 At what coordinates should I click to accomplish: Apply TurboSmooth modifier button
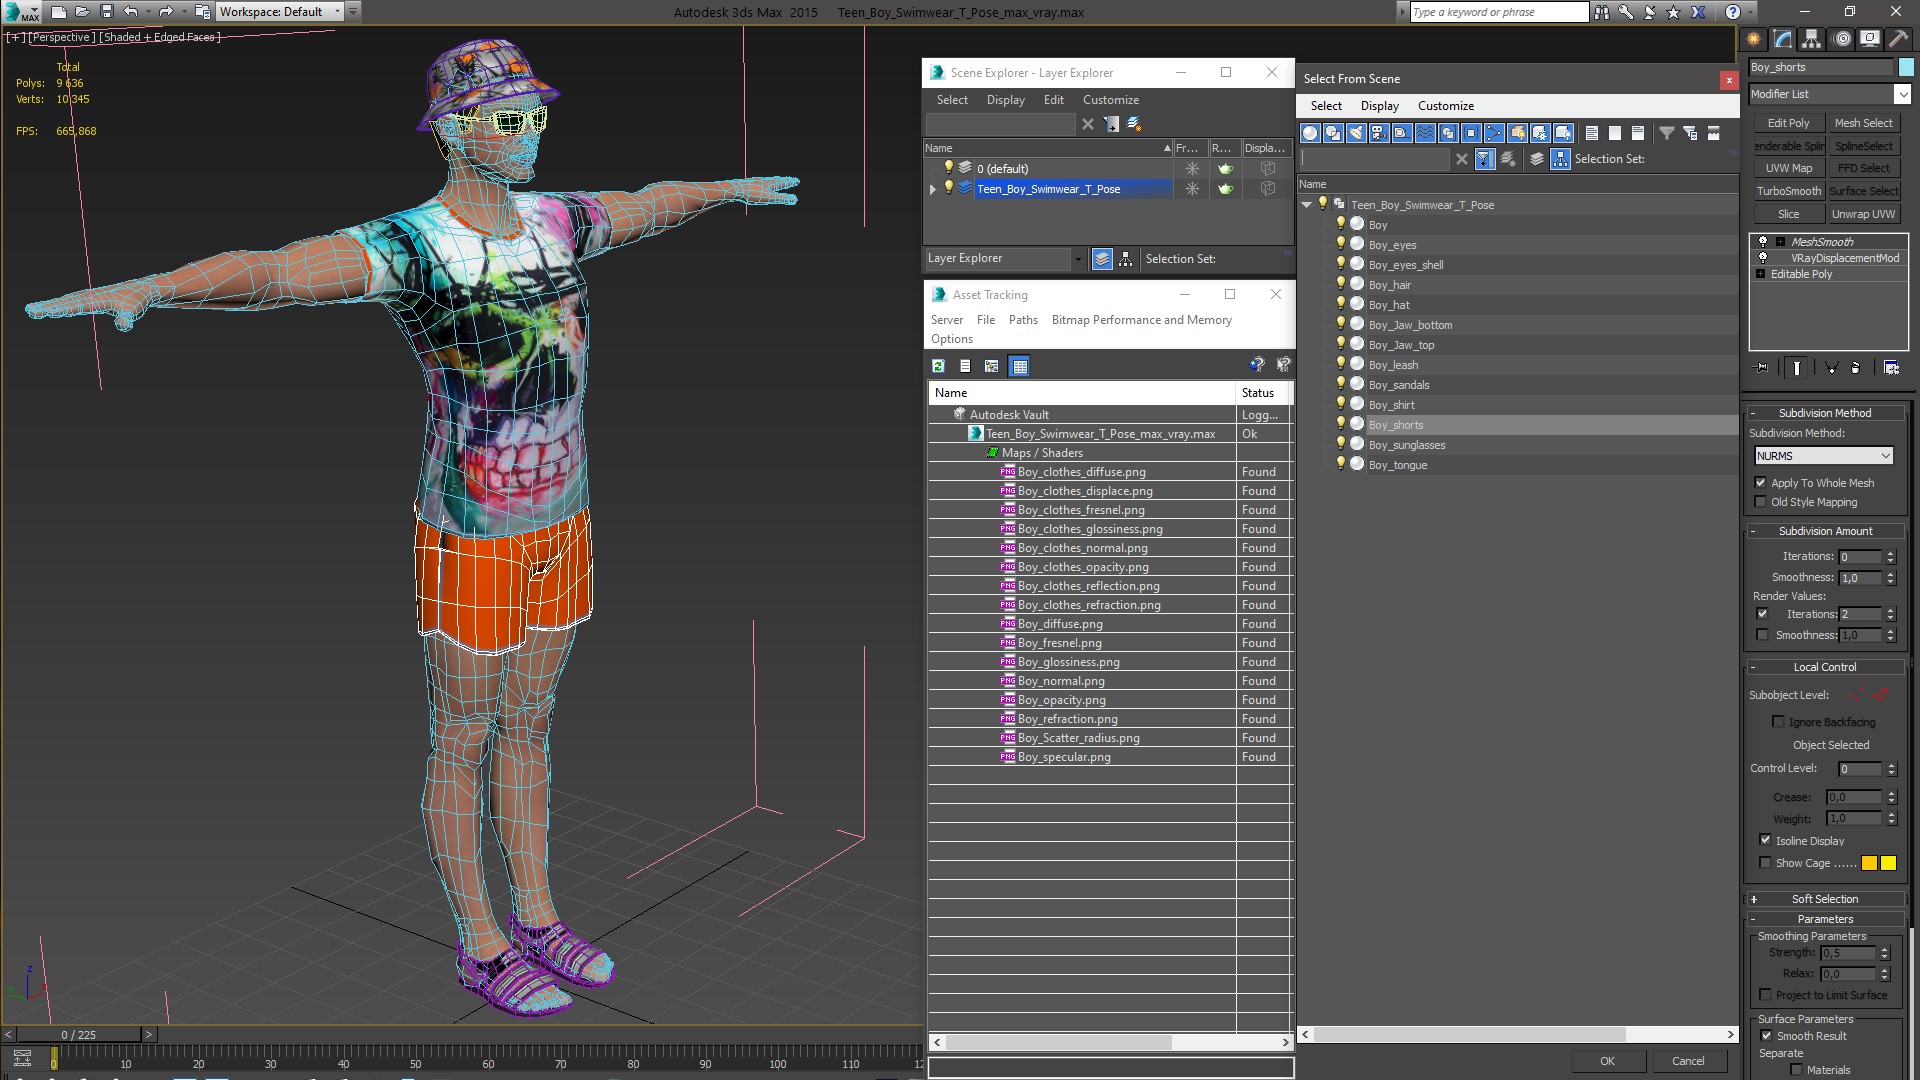pos(1789,191)
